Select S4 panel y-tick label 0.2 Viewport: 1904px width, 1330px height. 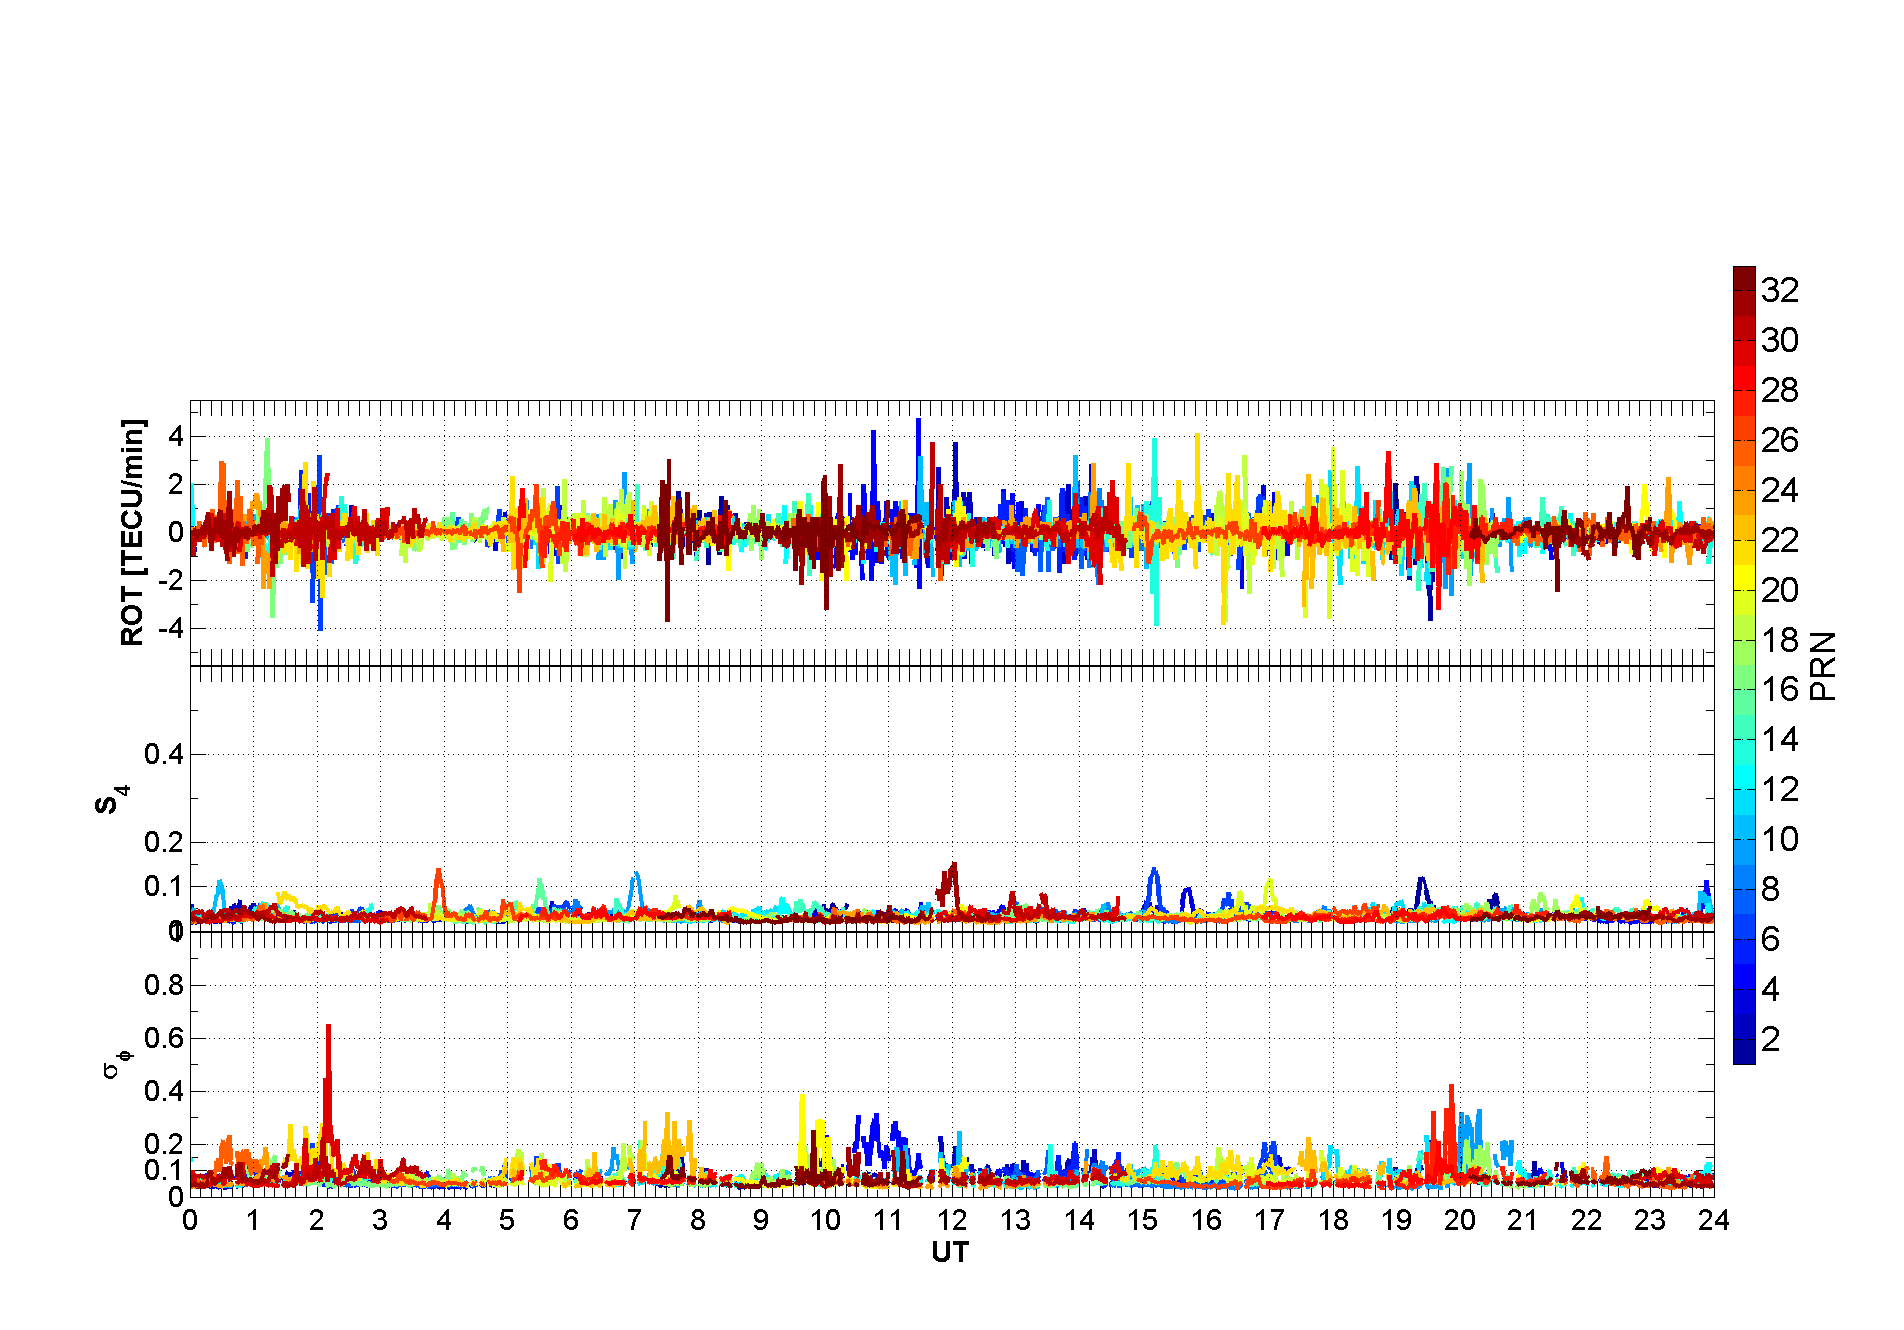[164, 842]
